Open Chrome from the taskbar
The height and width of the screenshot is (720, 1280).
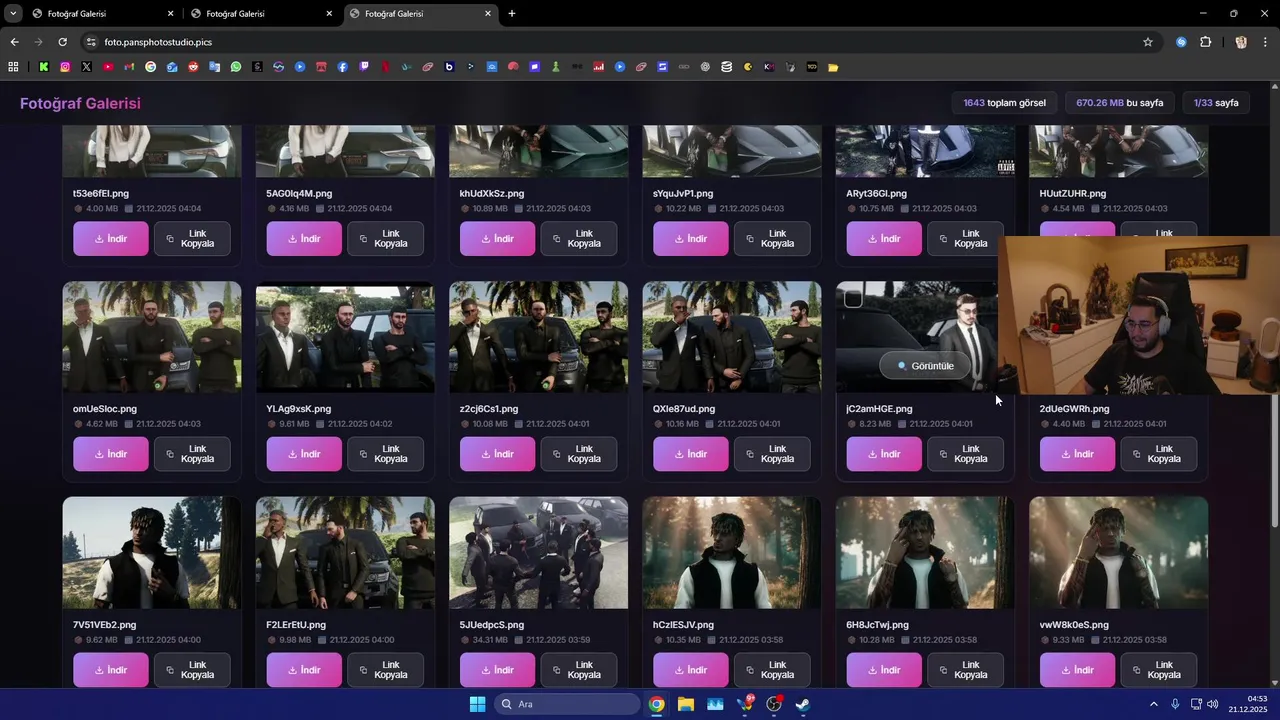[656, 704]
